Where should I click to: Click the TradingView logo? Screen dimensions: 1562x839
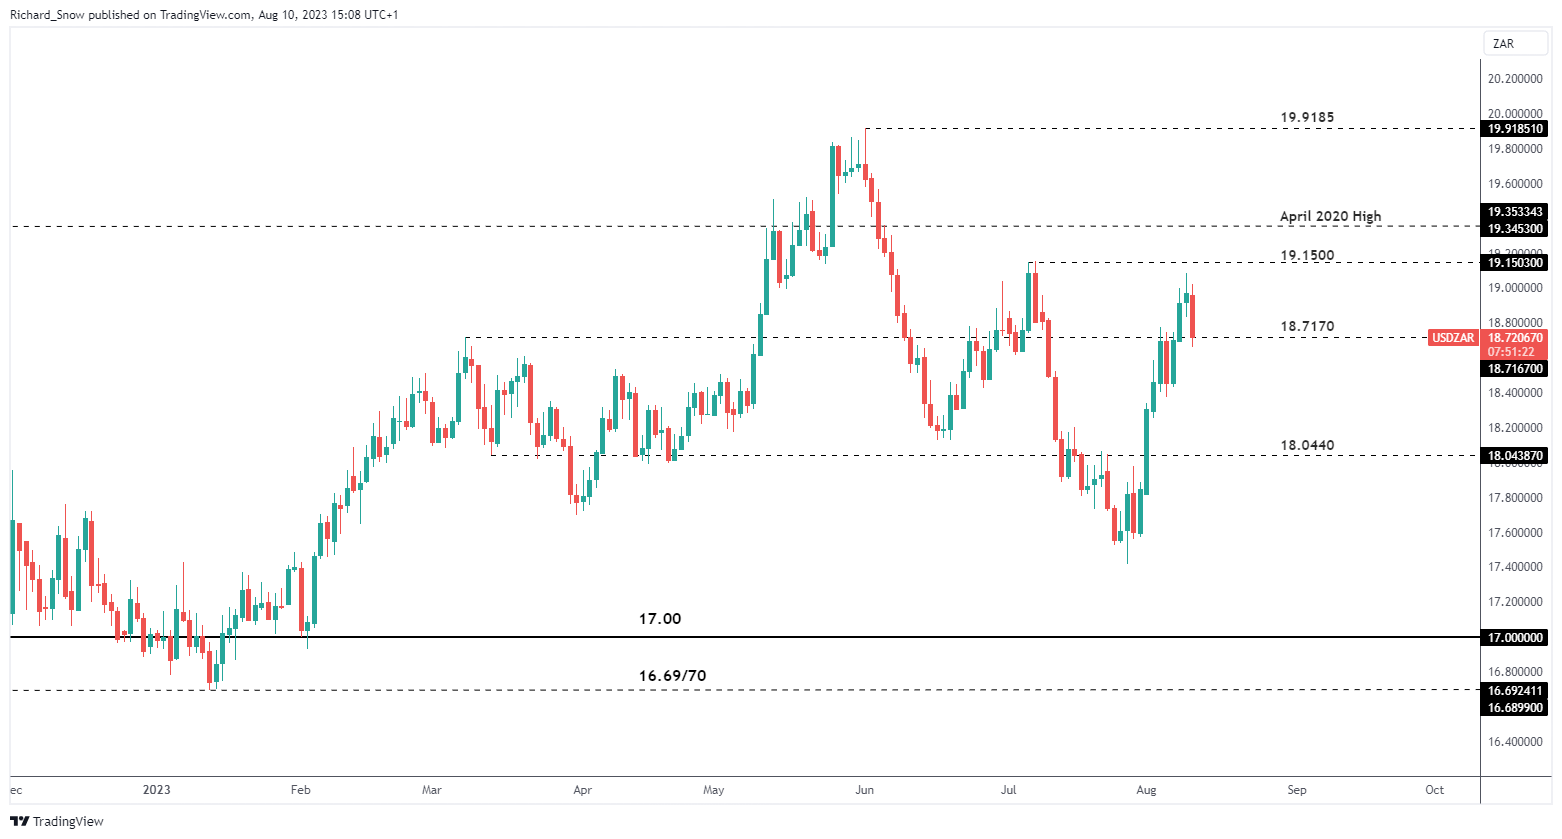click(x=57, y=821)
